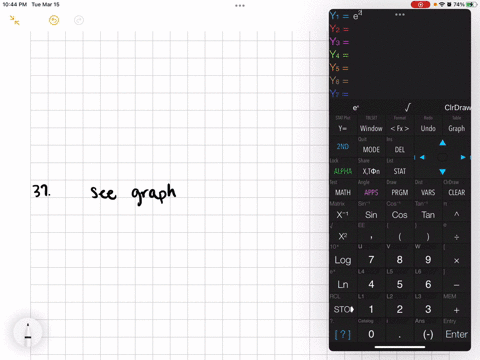Tap the left arrow key on calculator
Viewport: 480px width, 360px height.
[422, 157]
